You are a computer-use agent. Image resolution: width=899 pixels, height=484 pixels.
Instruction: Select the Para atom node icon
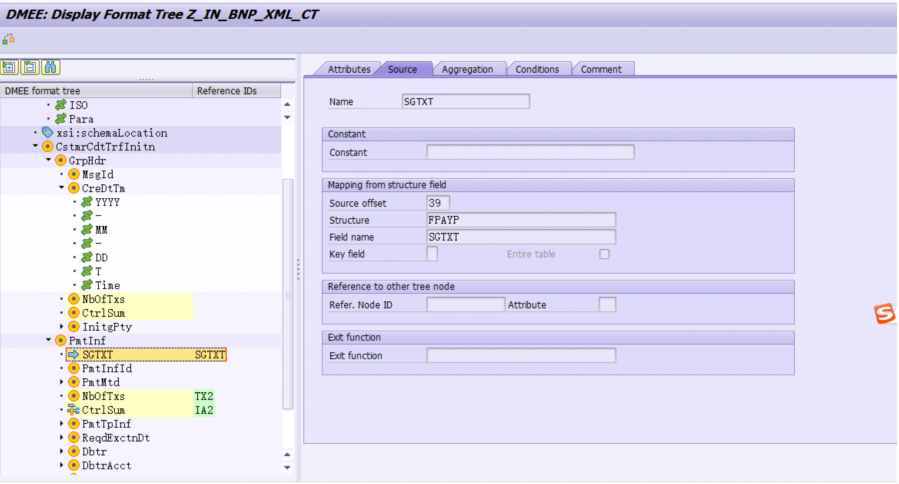(60, 119)
